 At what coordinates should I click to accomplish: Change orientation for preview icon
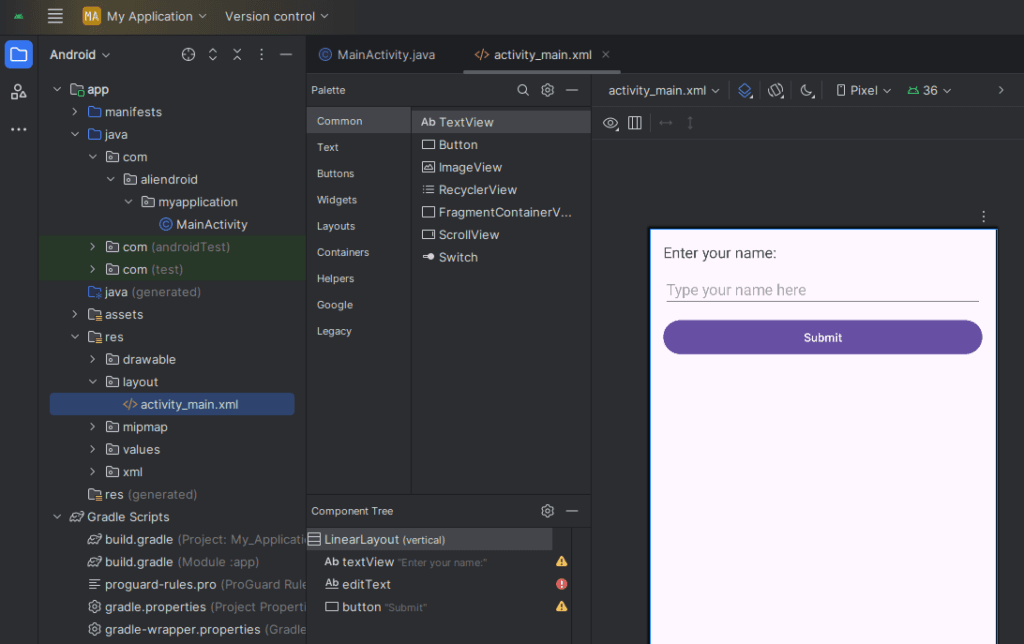776,91
